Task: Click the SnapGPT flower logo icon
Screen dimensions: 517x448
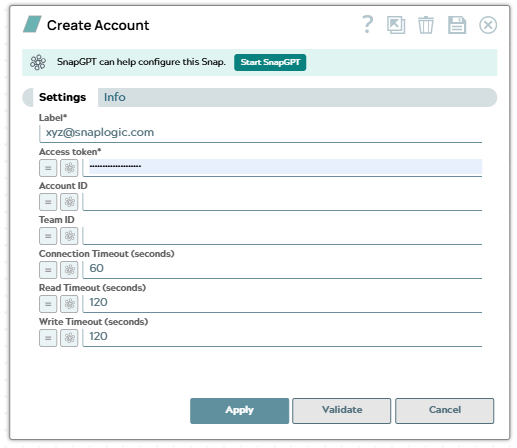Action: pos(38,62)
